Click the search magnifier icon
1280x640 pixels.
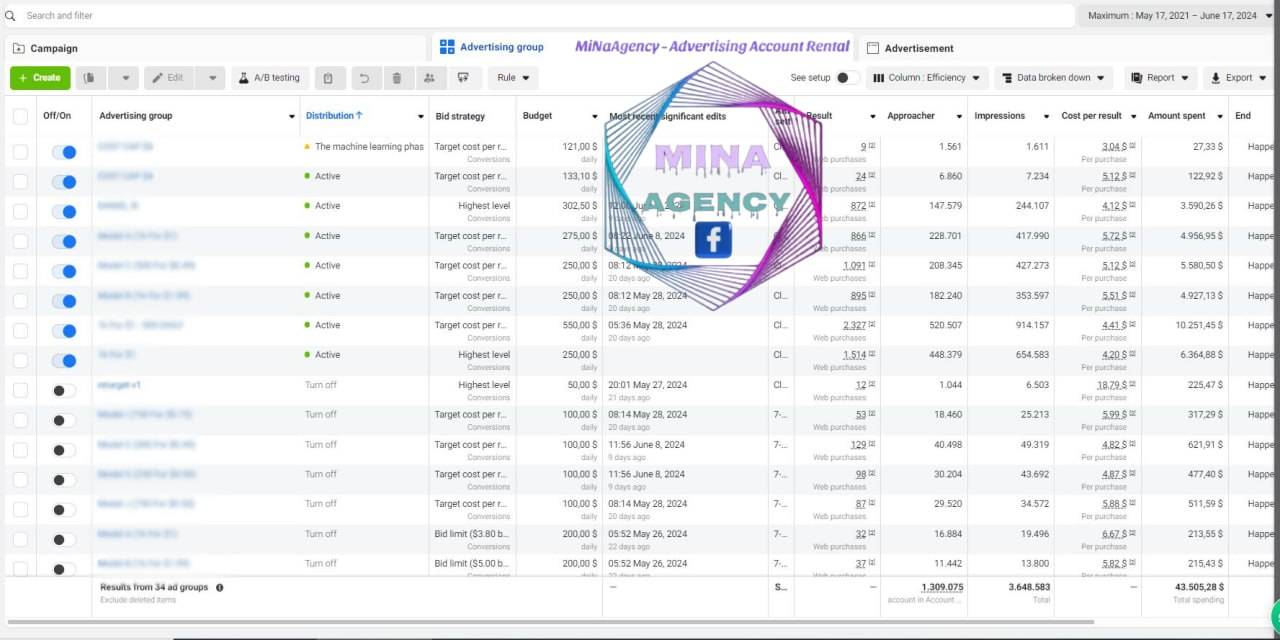click(10, 16)
